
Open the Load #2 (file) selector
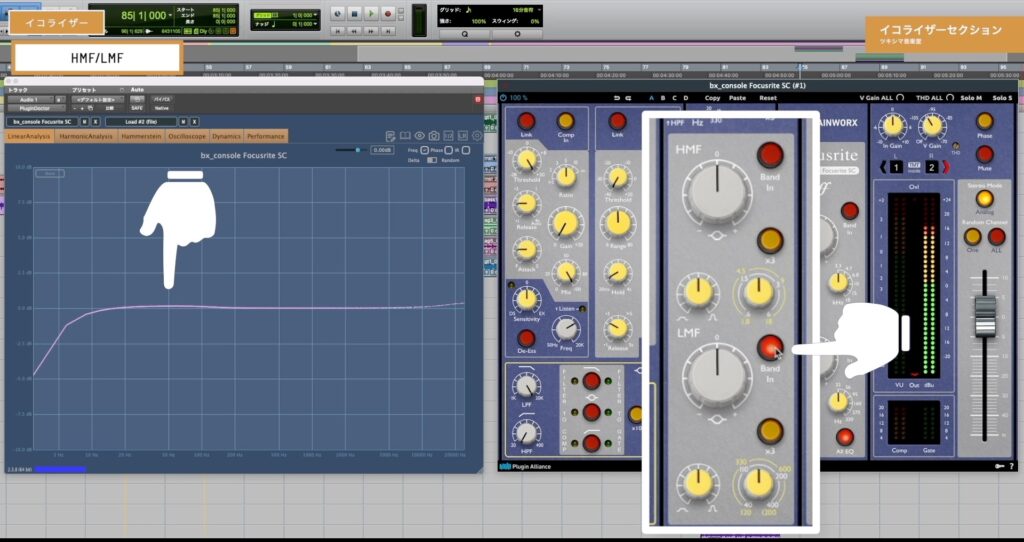(x=140, y=121)
